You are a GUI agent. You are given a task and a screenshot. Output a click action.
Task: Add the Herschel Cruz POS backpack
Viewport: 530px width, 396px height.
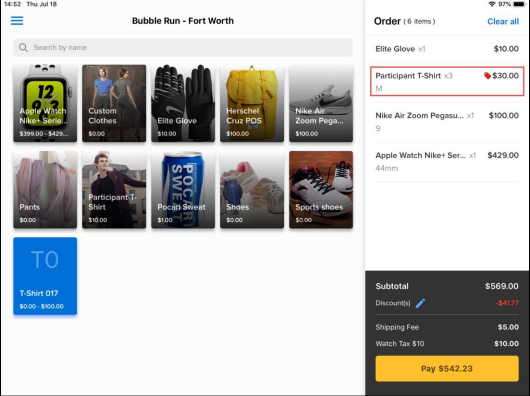tap(252, 103)
